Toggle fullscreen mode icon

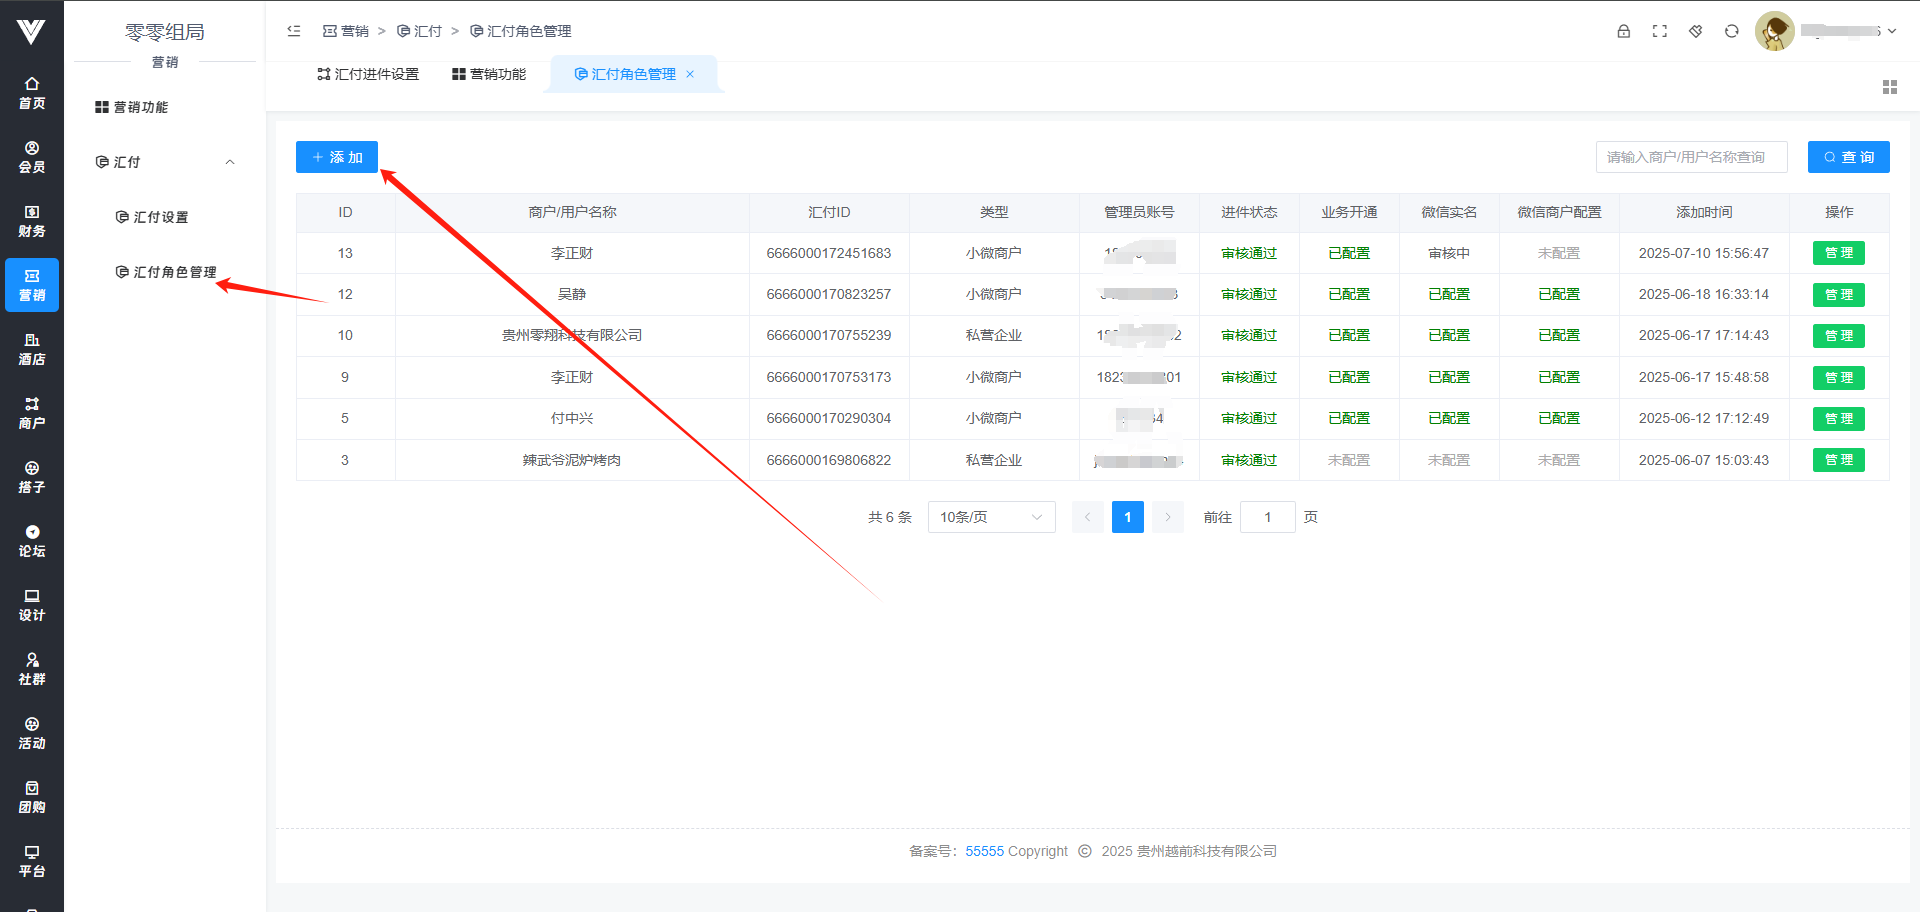point(1659,31)
